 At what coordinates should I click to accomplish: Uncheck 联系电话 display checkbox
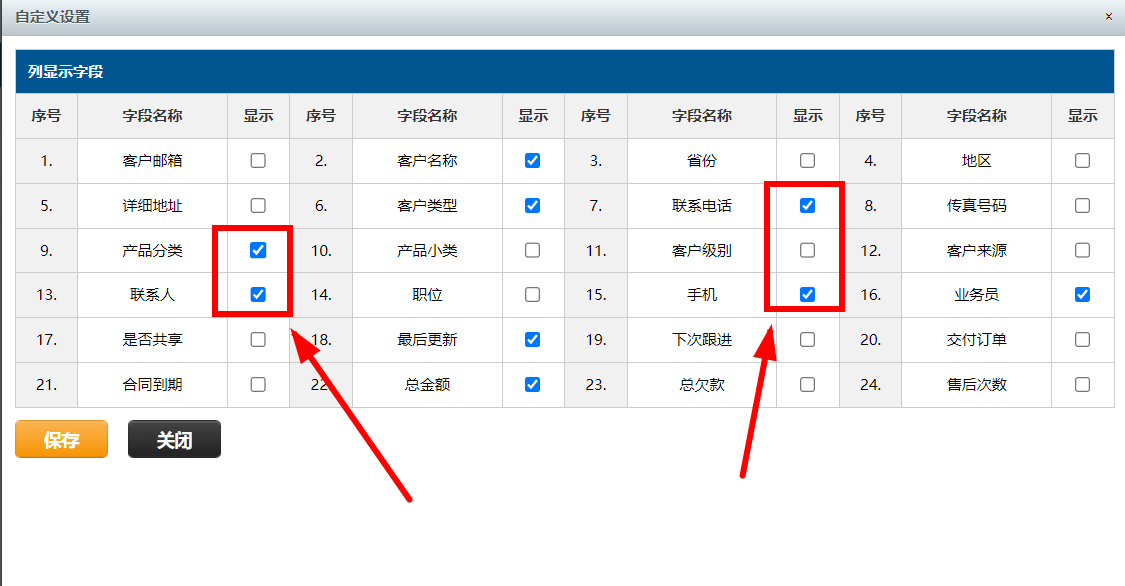click(807, 206)
